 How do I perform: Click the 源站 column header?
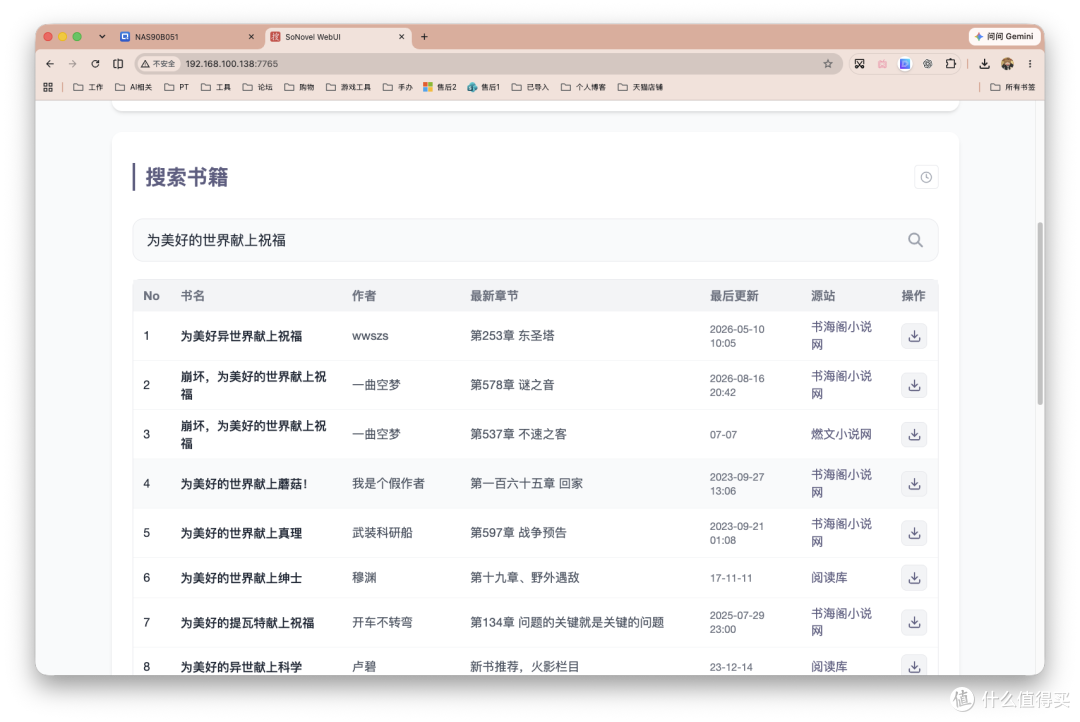click(822, 296)
